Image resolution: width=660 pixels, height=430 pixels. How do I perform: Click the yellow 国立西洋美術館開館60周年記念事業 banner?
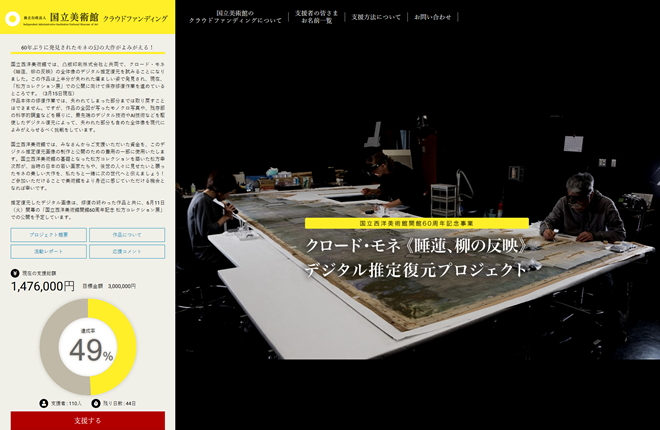pyautogui.click(x=417, y=223)
